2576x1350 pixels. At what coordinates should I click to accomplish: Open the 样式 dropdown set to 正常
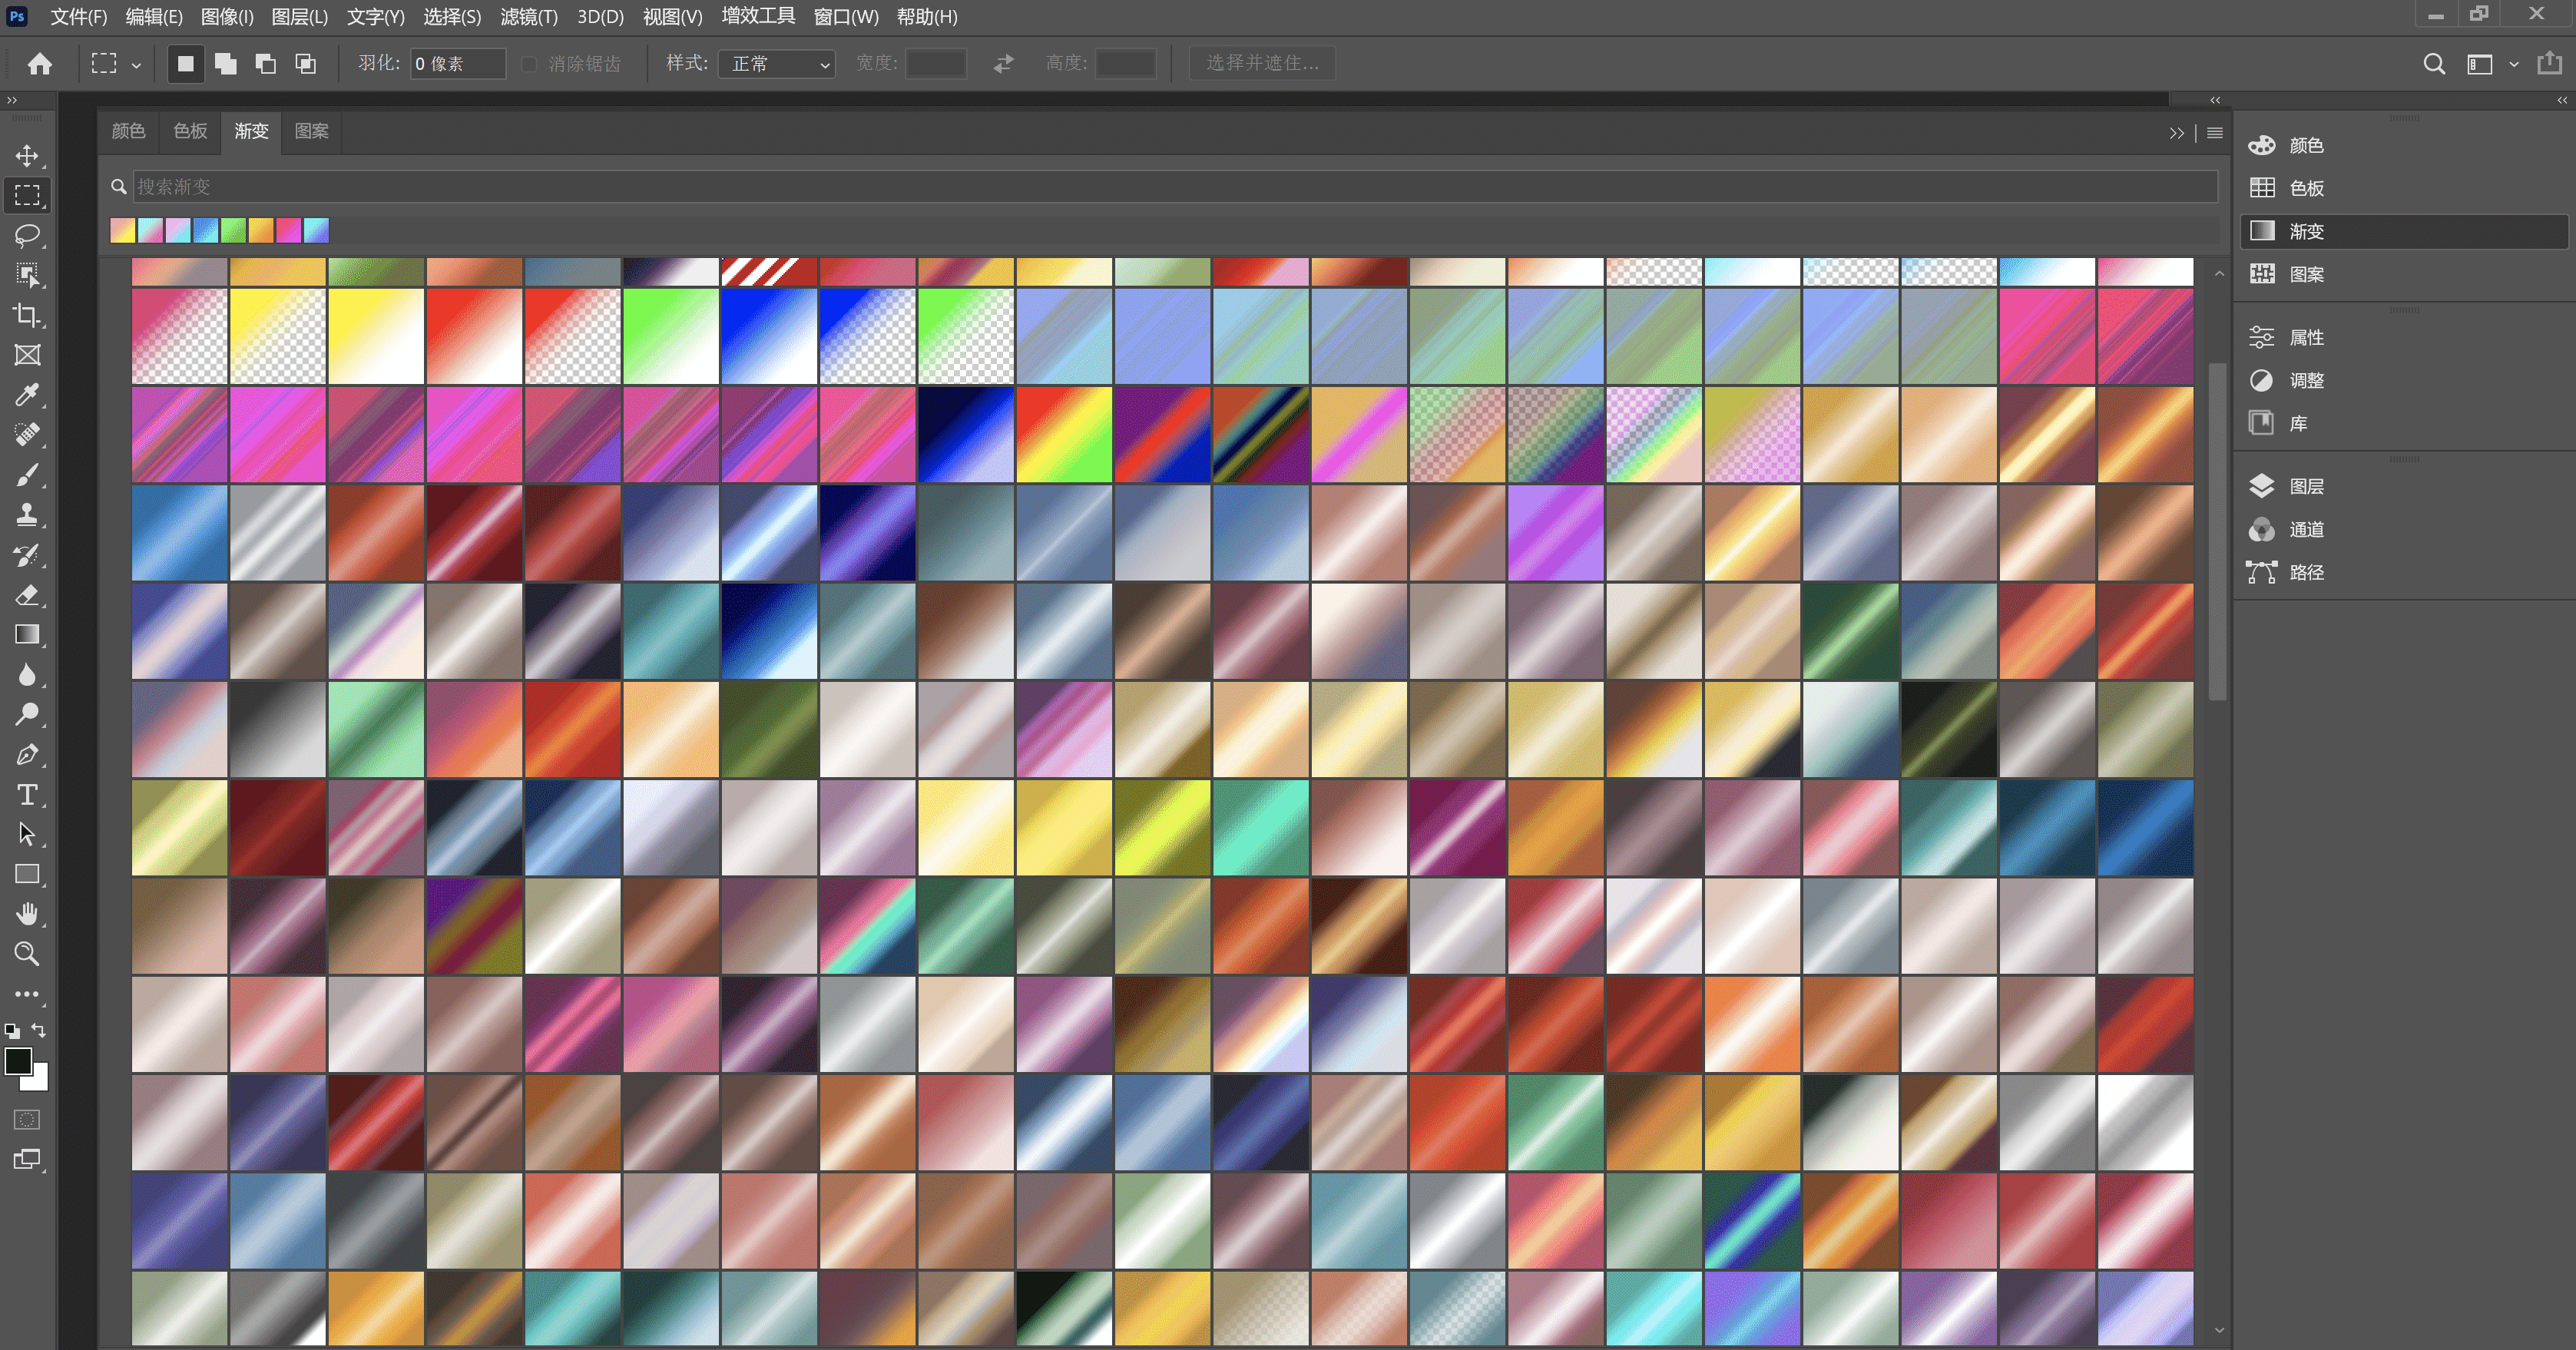[x=777, y=64]
